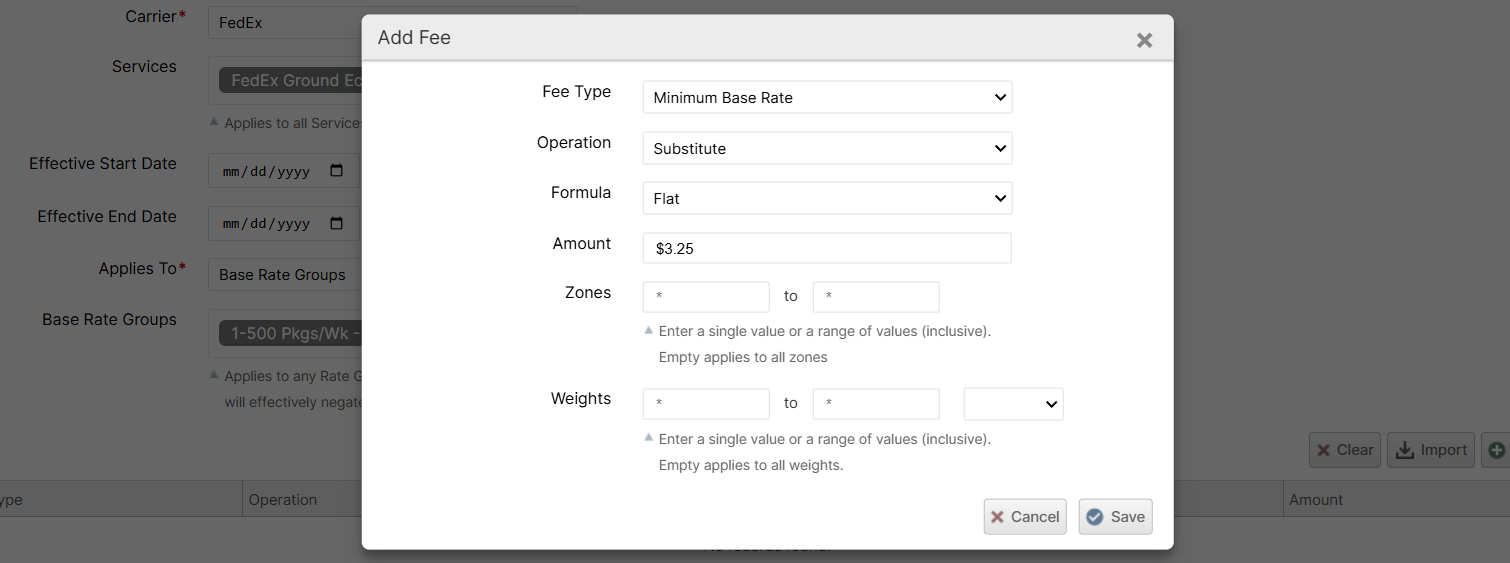Screen dimensions: 1510x563
Task: Click the Applies To Base Rate Groups selector
Action: coord(284,275)
